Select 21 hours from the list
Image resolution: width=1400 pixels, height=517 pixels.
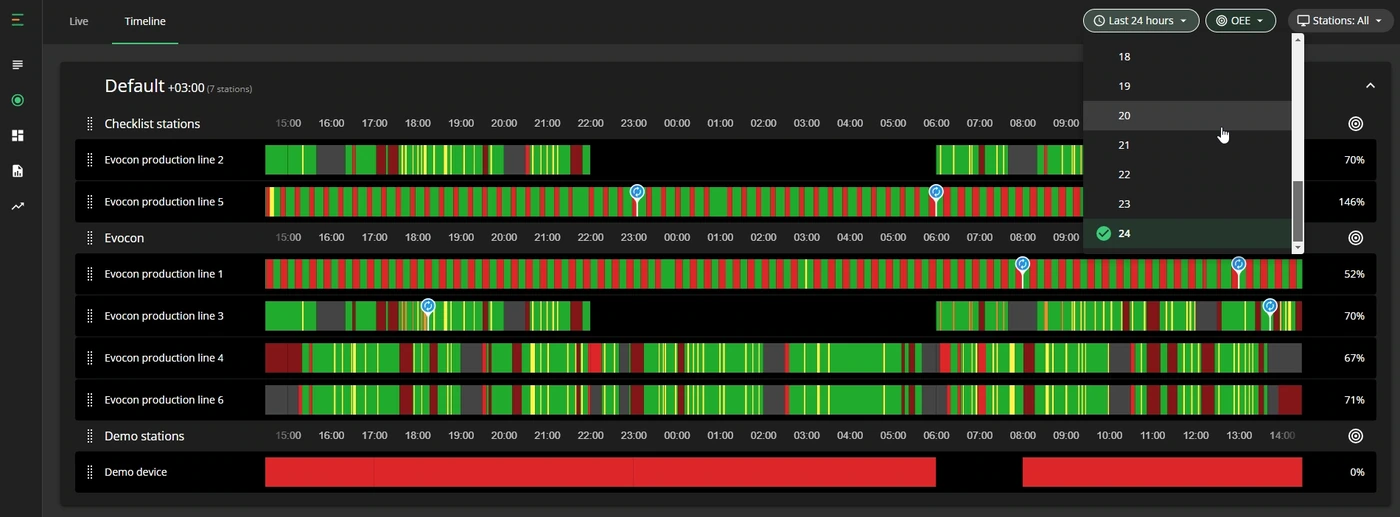coord(1187,145)
